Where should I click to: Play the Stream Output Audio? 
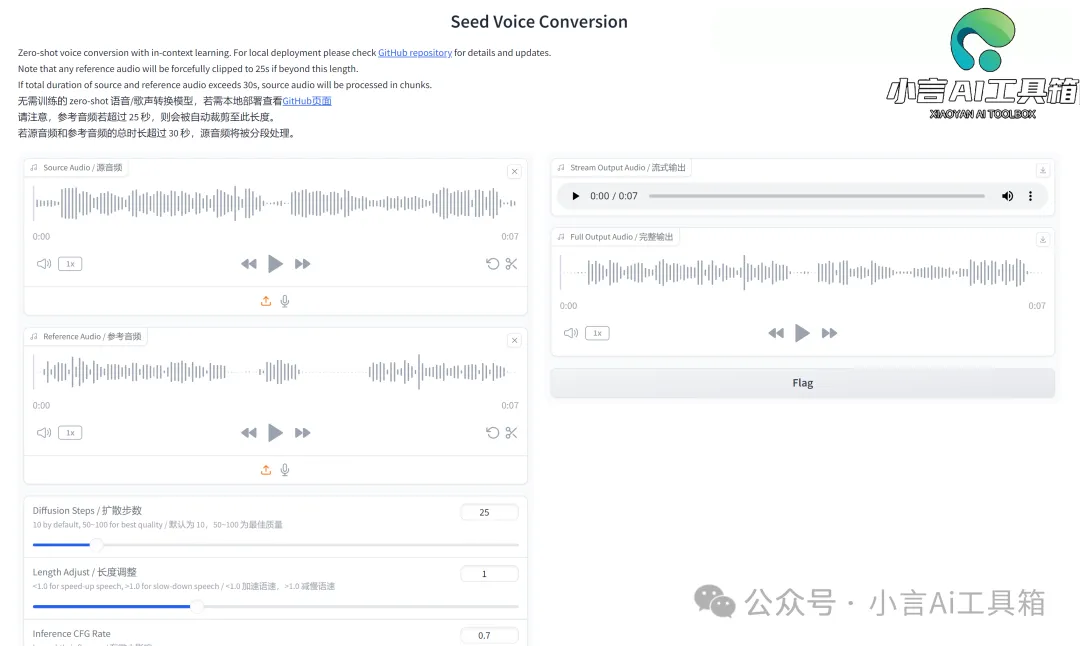click(576, 196)
